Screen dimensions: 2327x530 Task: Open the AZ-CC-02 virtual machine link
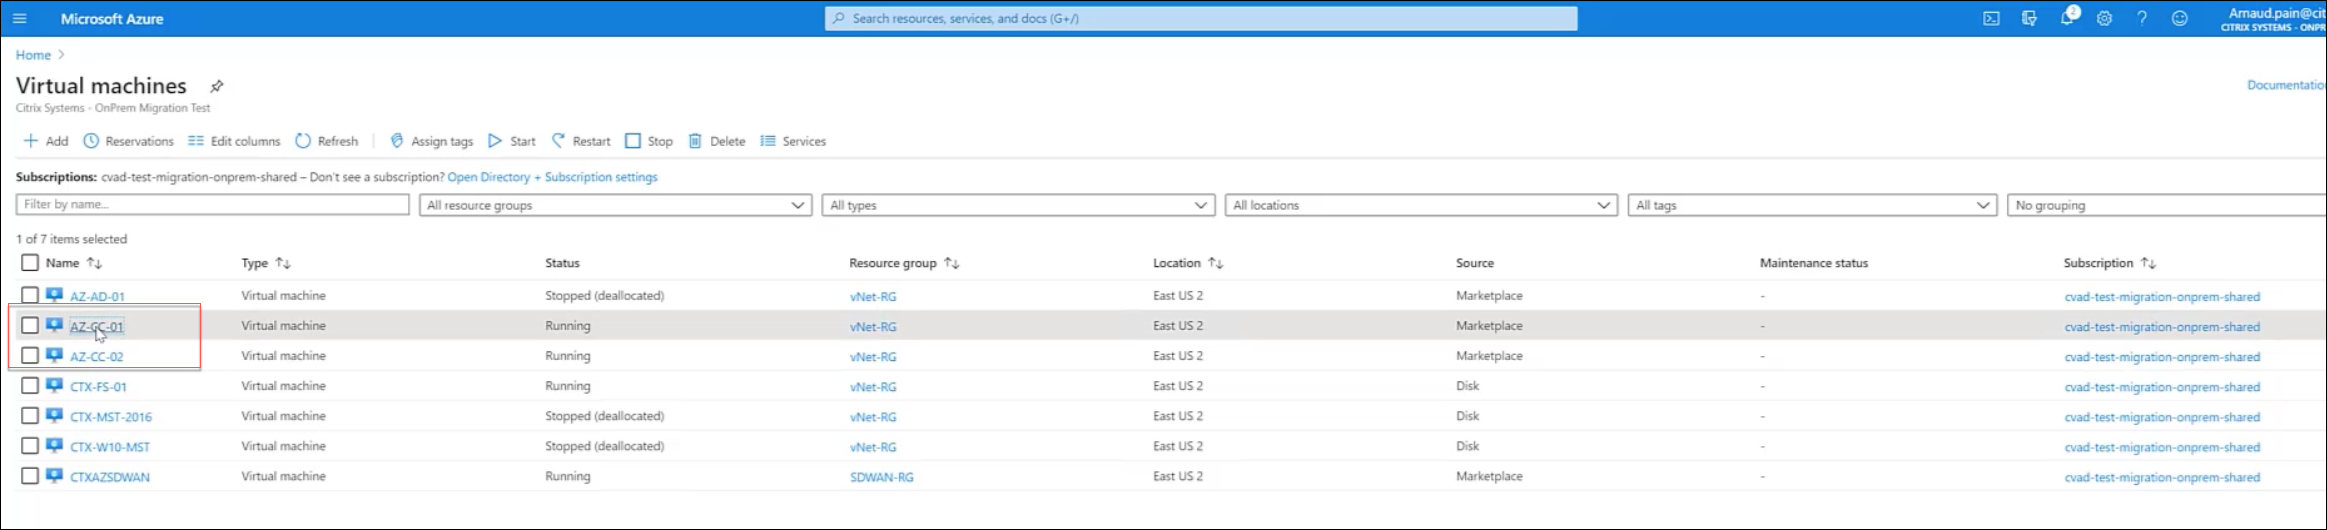click(97, 356)
